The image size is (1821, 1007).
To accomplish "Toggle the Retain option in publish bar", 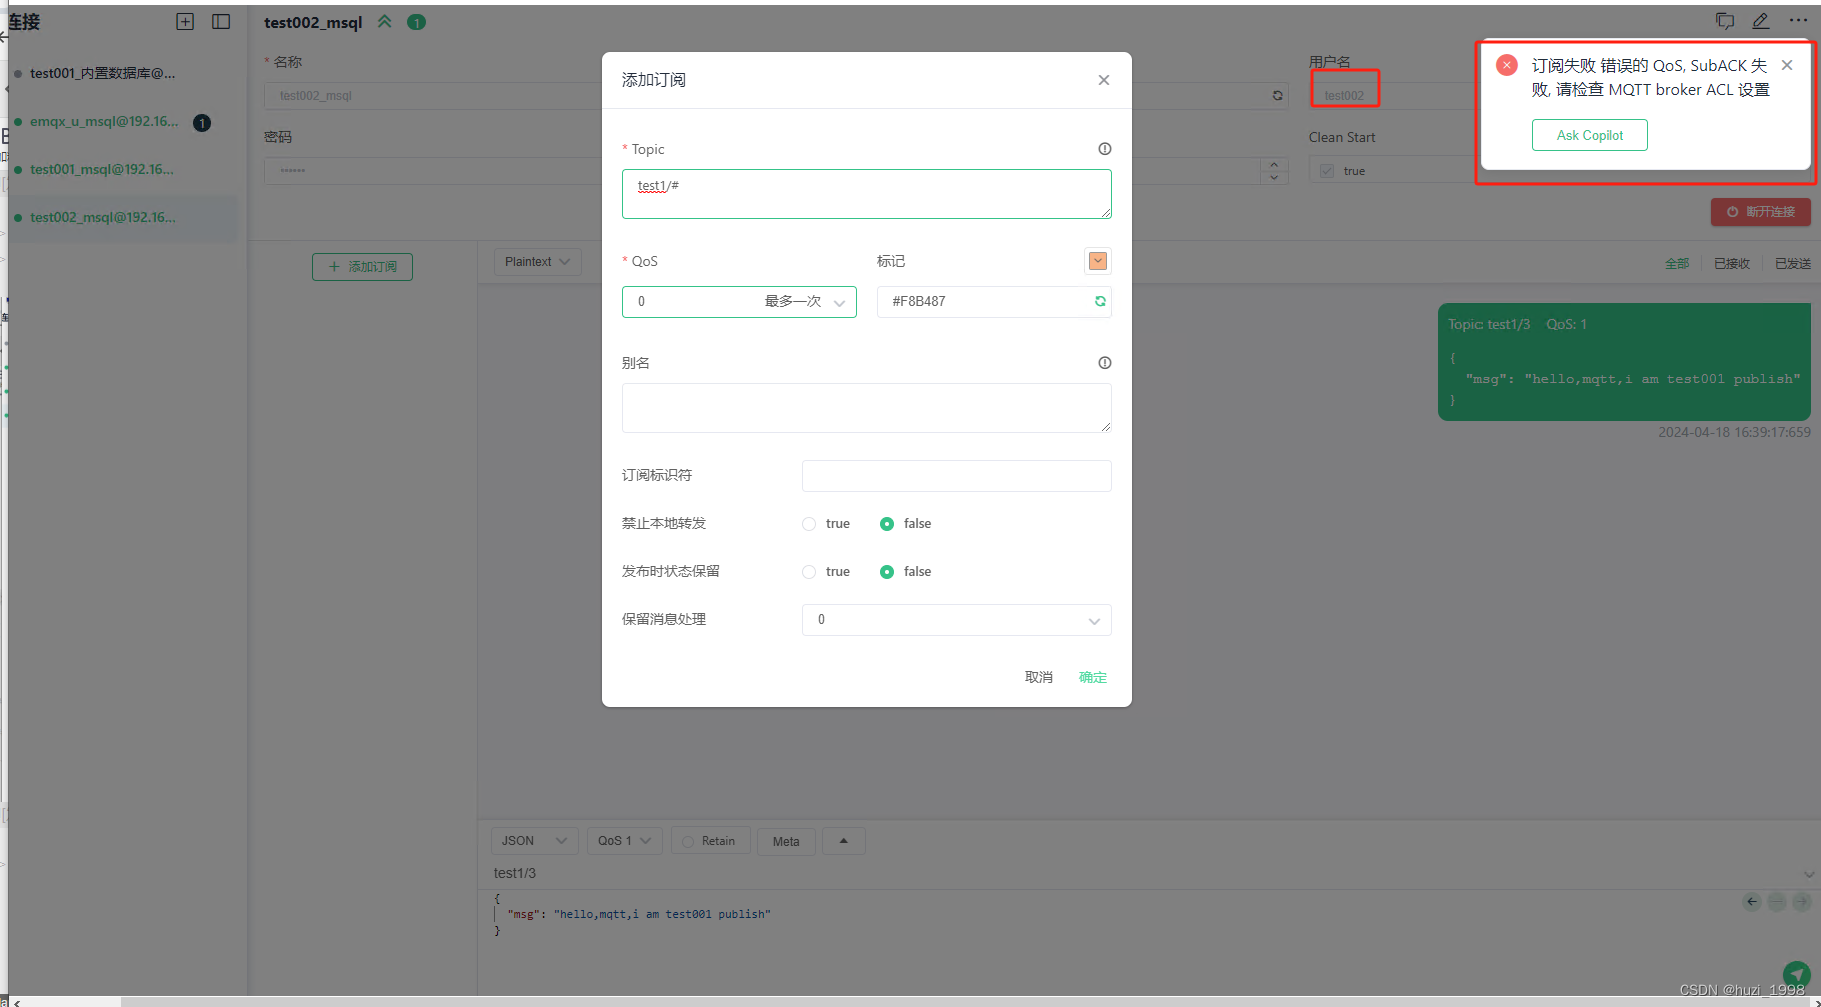I will click(x=710, y=841).
